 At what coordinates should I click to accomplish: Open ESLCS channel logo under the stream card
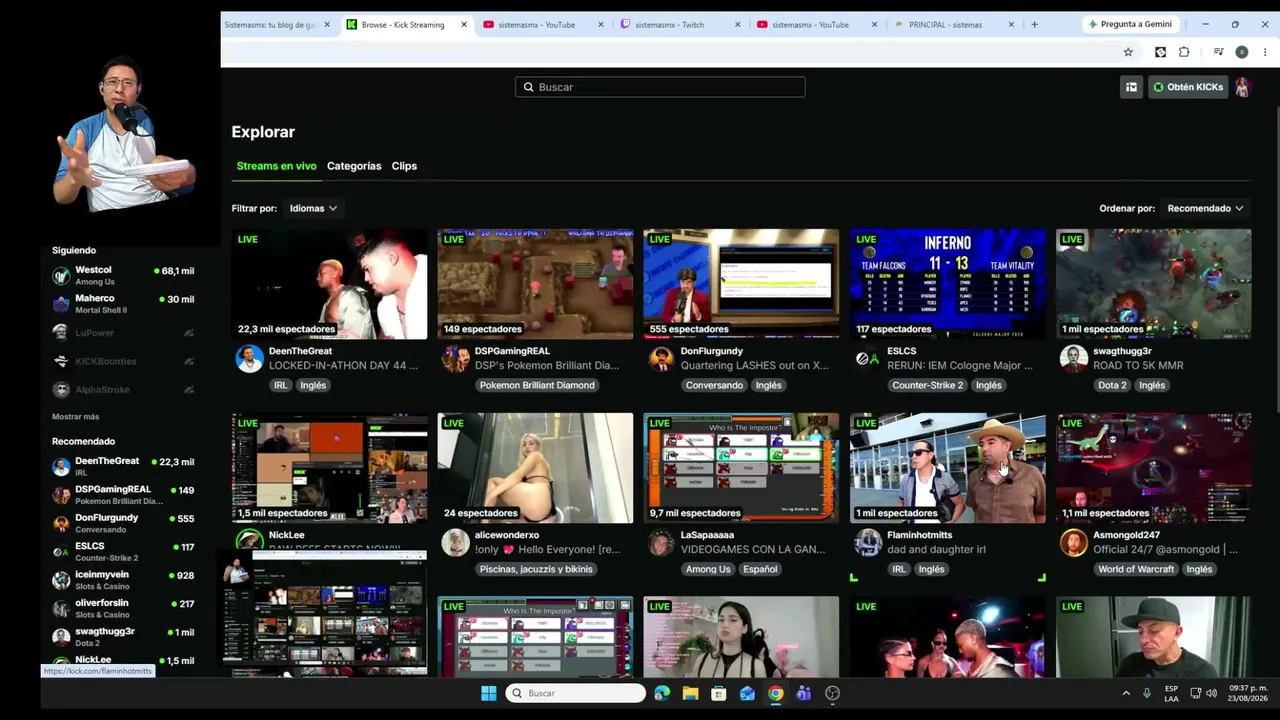[x=867, y=359]
